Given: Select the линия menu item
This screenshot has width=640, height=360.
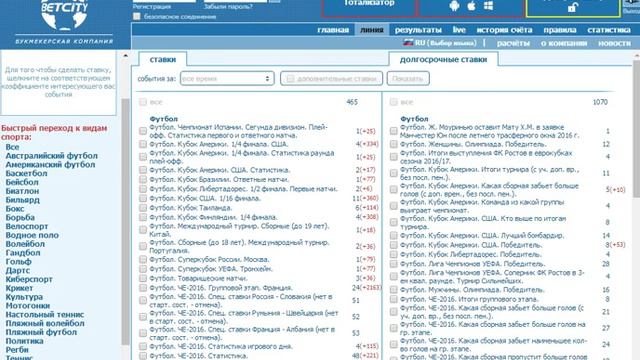Looking at the screenshot, I should coord(372,30).
